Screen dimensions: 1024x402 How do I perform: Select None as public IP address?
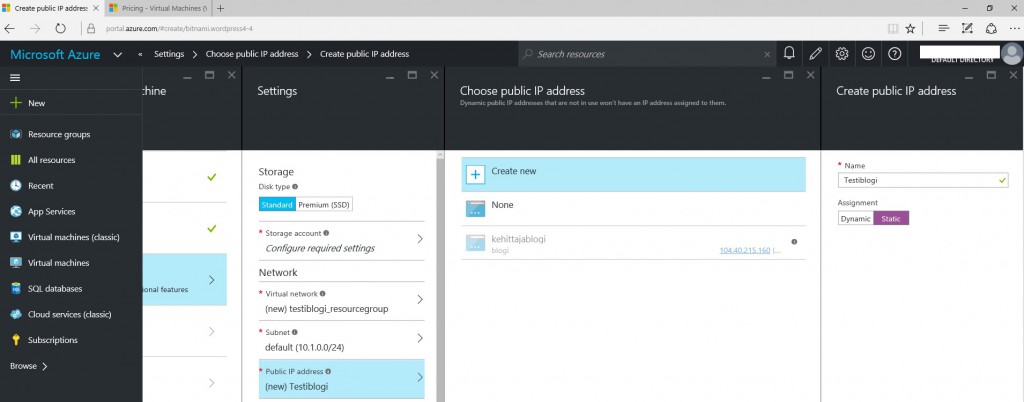633,209
